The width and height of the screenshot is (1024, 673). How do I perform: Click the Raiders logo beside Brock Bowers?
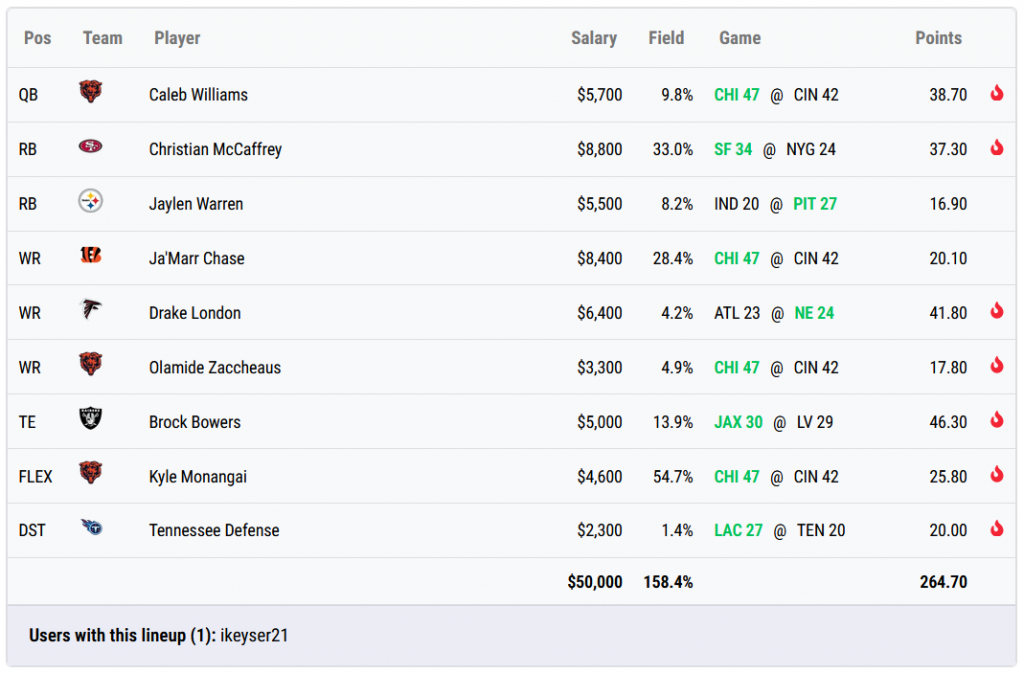coord(91,420)
